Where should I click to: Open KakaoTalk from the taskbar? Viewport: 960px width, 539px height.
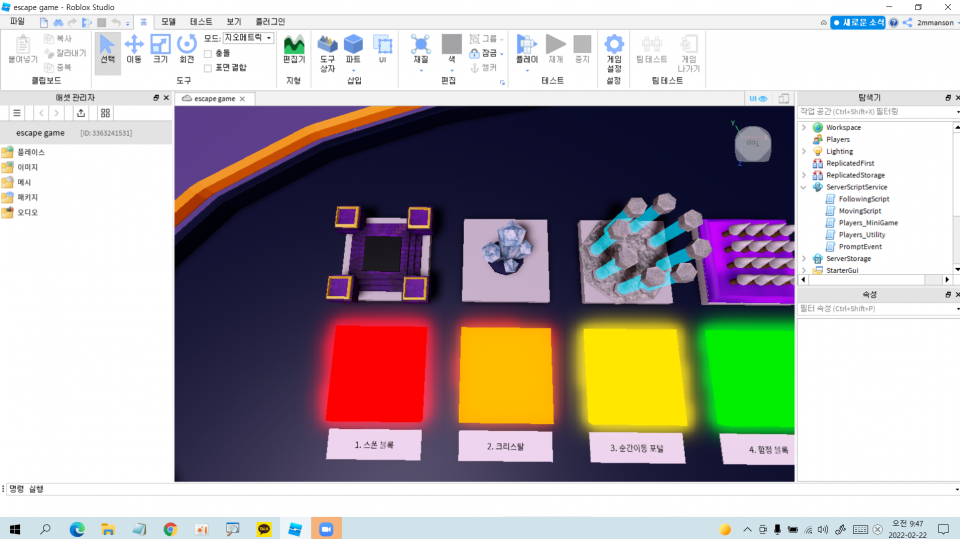pyautogui.click(x=264, y=529)
